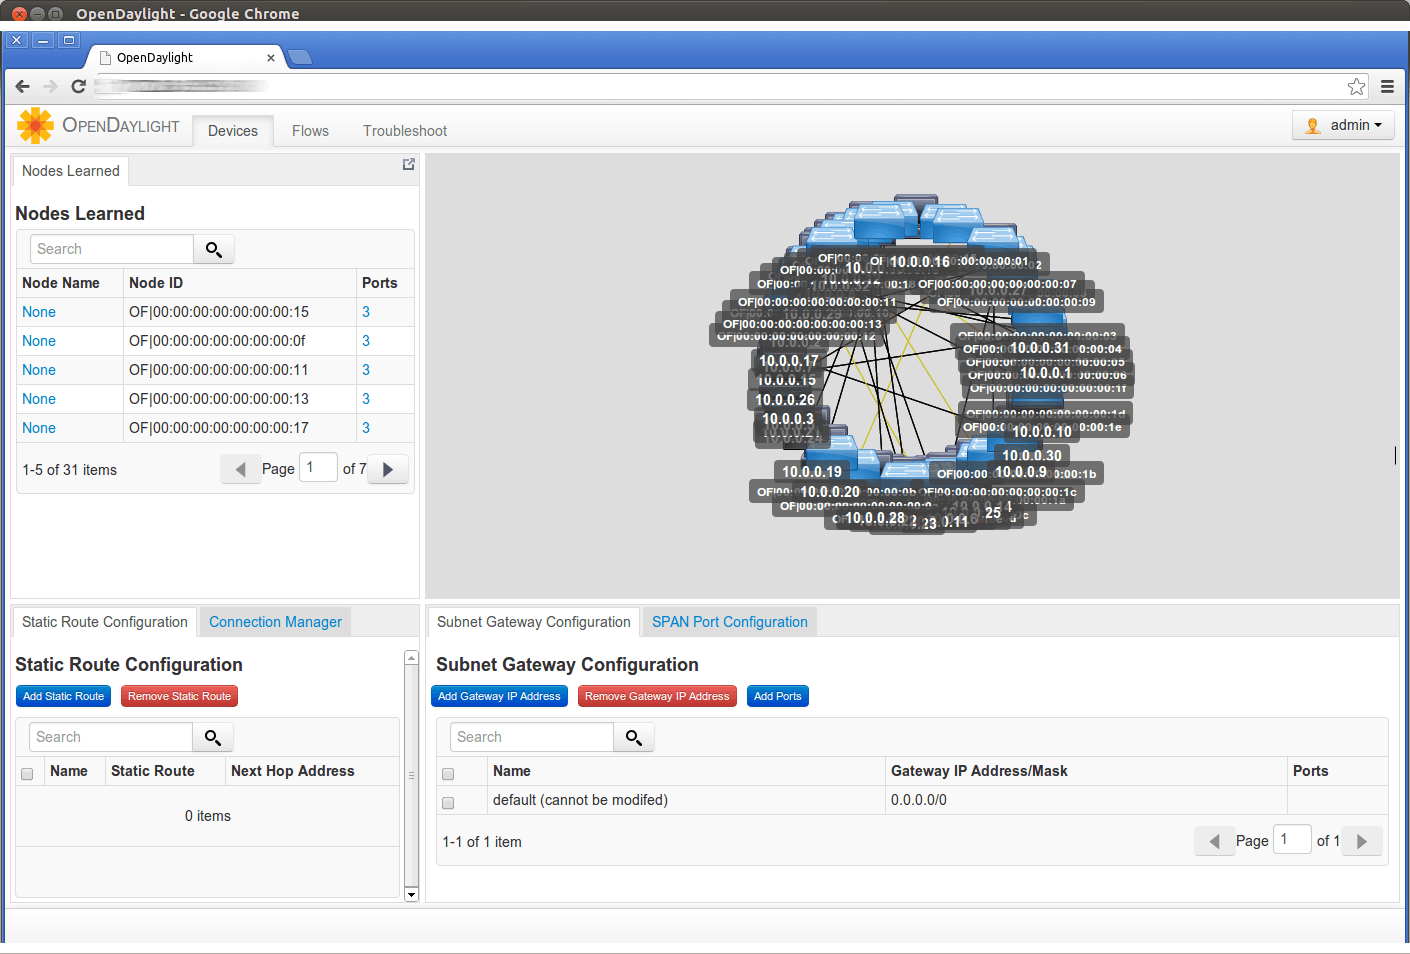Select topology node labeled 10.0.0.26

(785, 400)
